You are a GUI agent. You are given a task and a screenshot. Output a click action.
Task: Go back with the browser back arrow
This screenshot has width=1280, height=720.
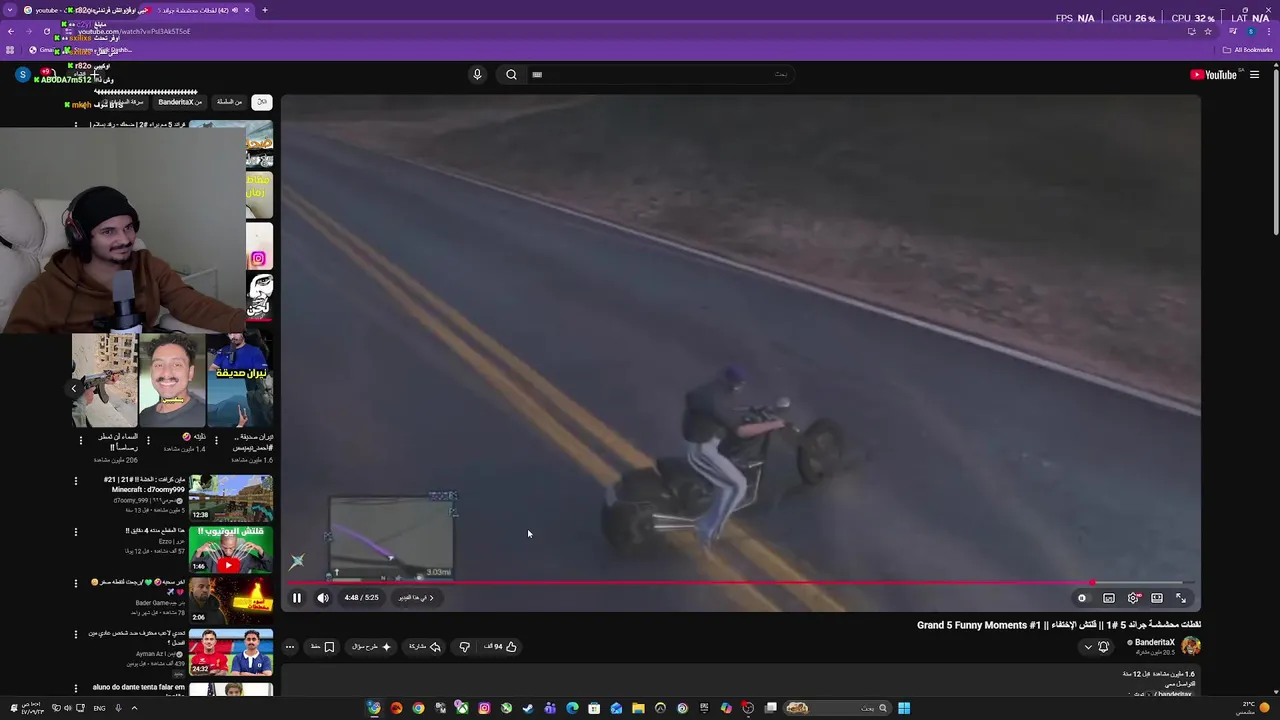11,31
